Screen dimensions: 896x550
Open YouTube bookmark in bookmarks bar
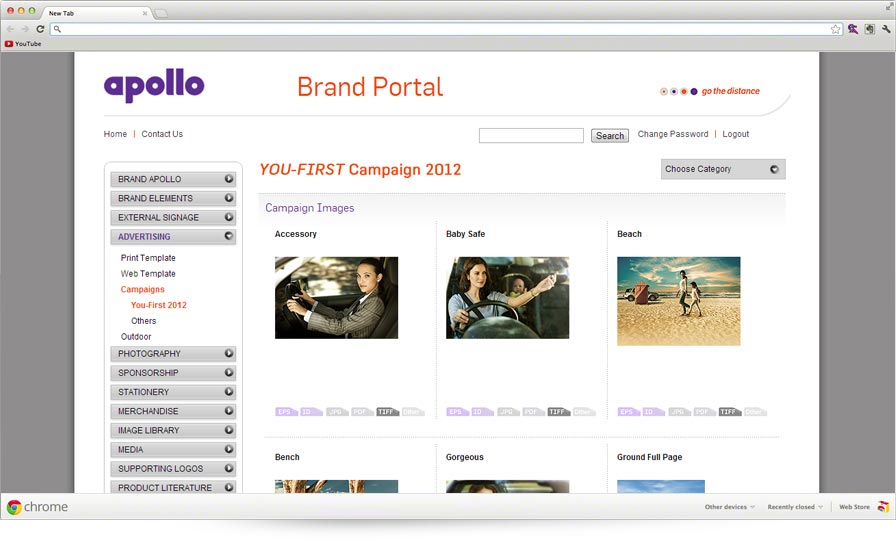23,44
